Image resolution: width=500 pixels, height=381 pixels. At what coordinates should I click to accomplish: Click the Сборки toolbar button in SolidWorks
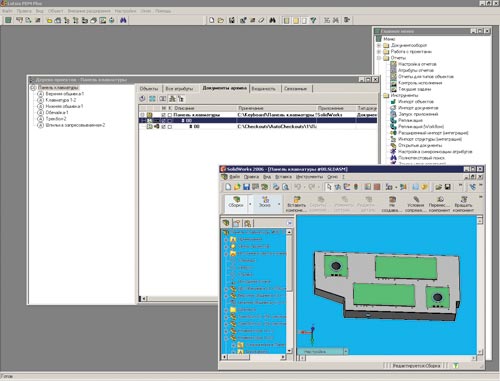coord(236,204)
